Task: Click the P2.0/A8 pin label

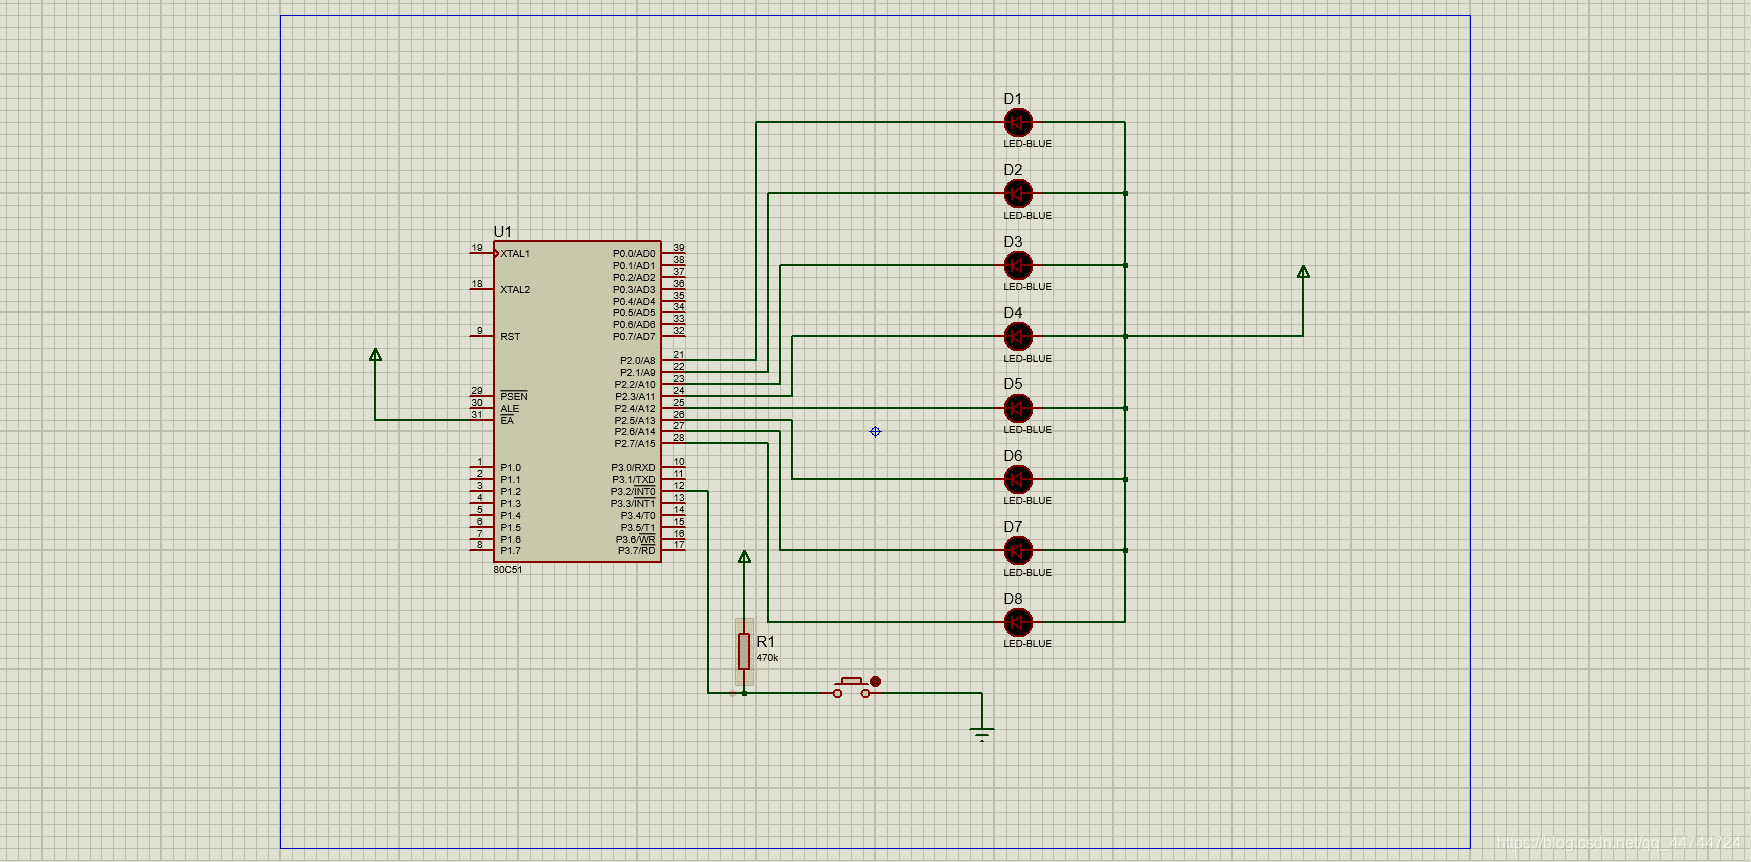Action: (x=638, y=361)
